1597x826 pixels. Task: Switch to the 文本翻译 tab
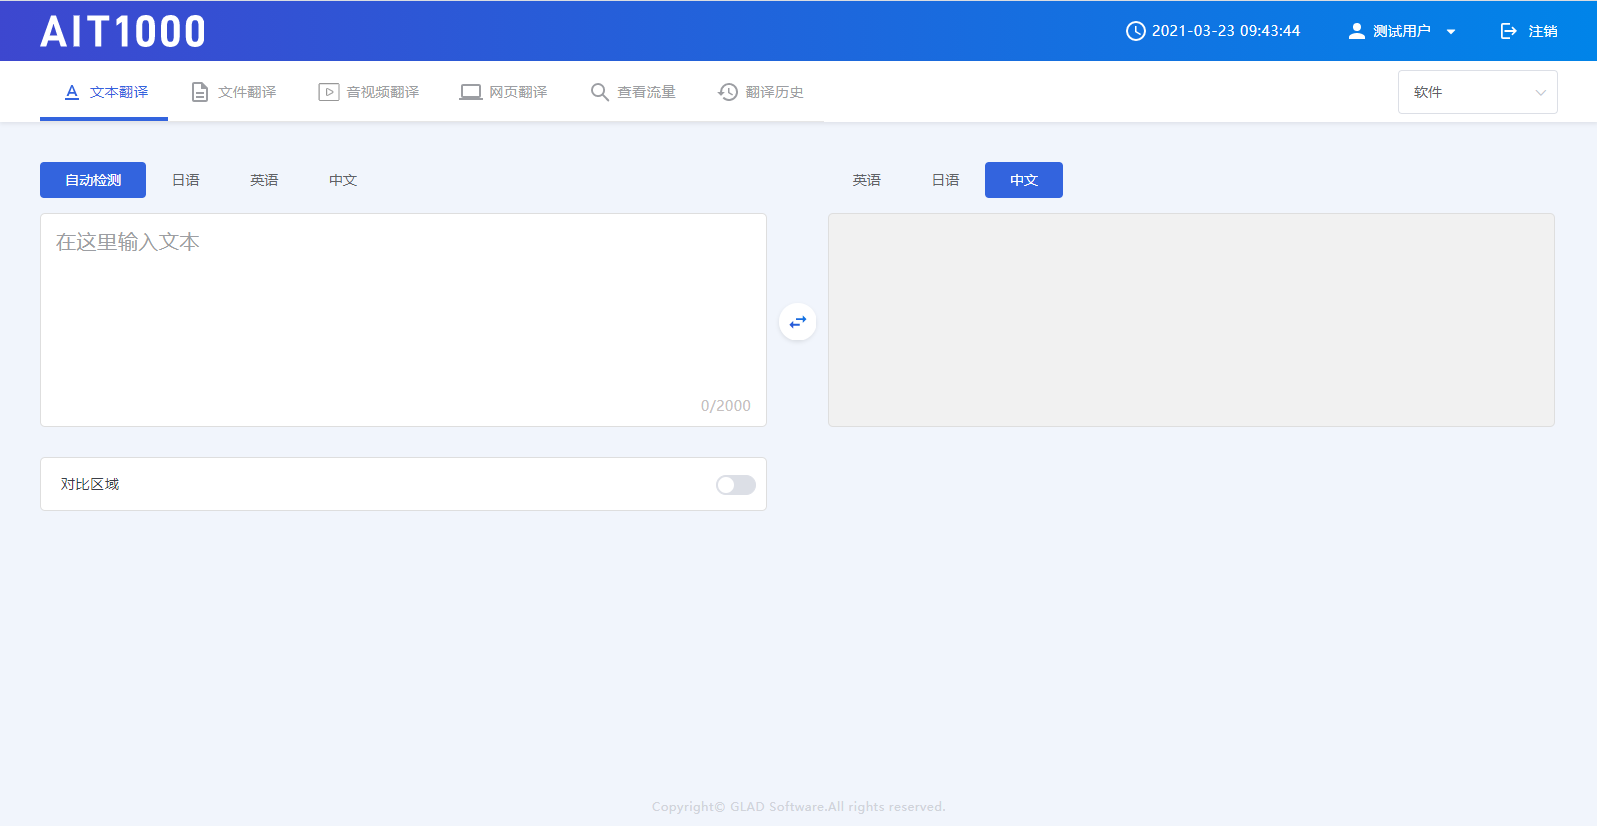click(105, 92)
